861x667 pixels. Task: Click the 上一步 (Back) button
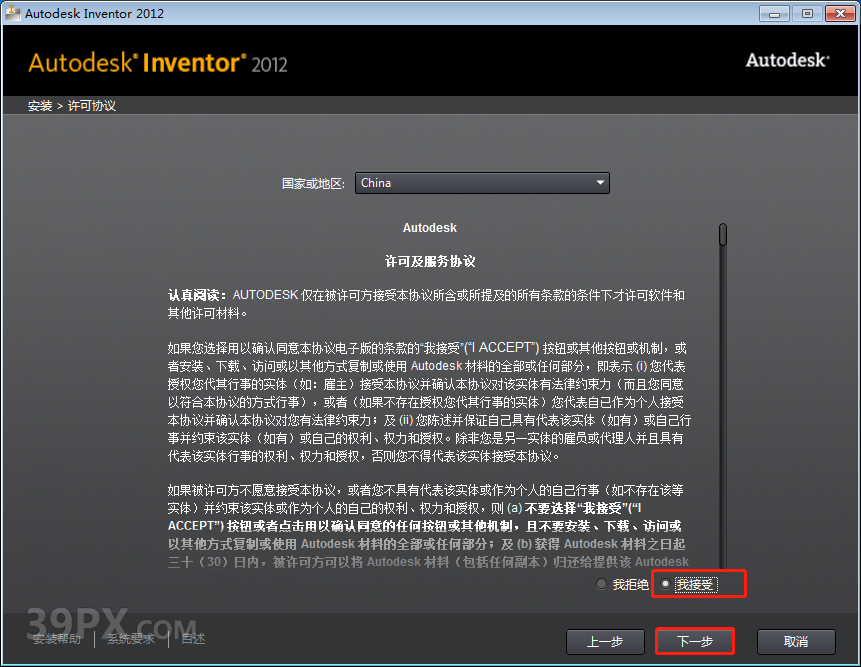(x=605, y=641)
